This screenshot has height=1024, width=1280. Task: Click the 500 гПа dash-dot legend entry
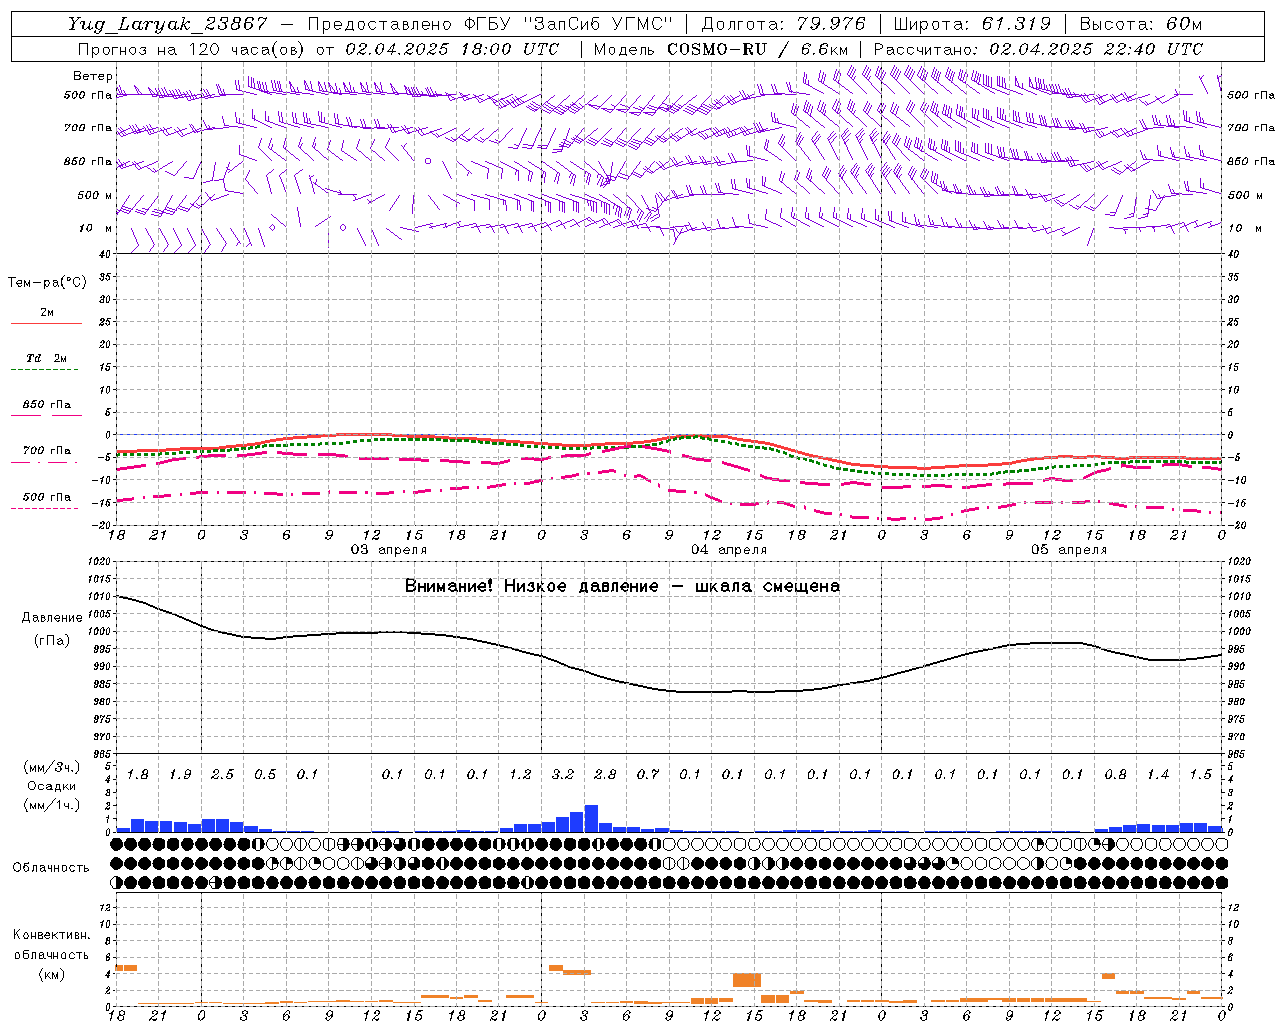tap(46, 501)
